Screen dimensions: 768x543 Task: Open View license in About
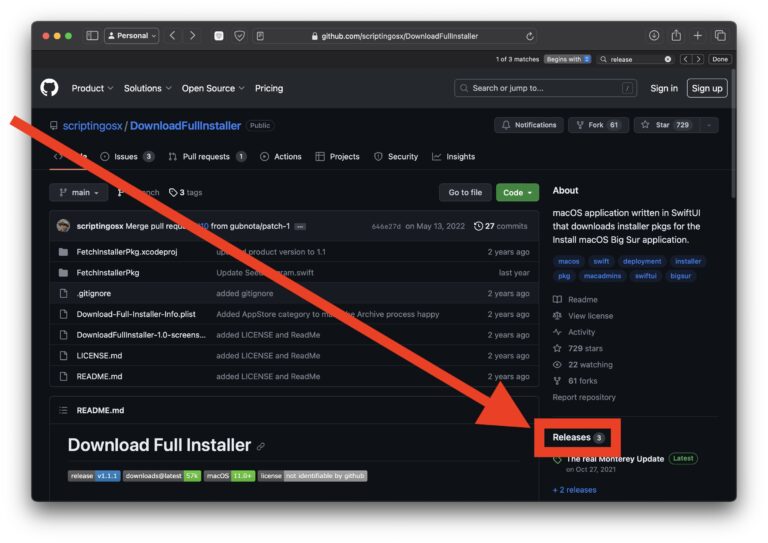(x=583, y=316)
